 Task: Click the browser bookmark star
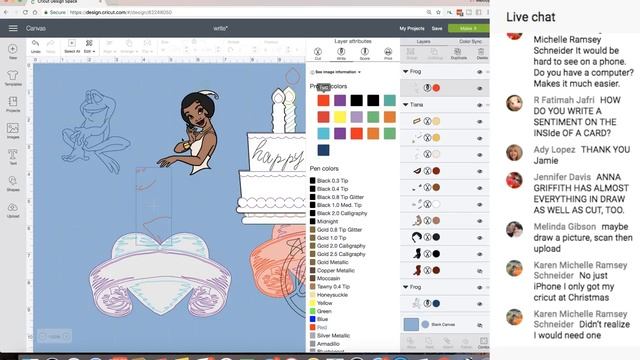(x=438, y=12)
